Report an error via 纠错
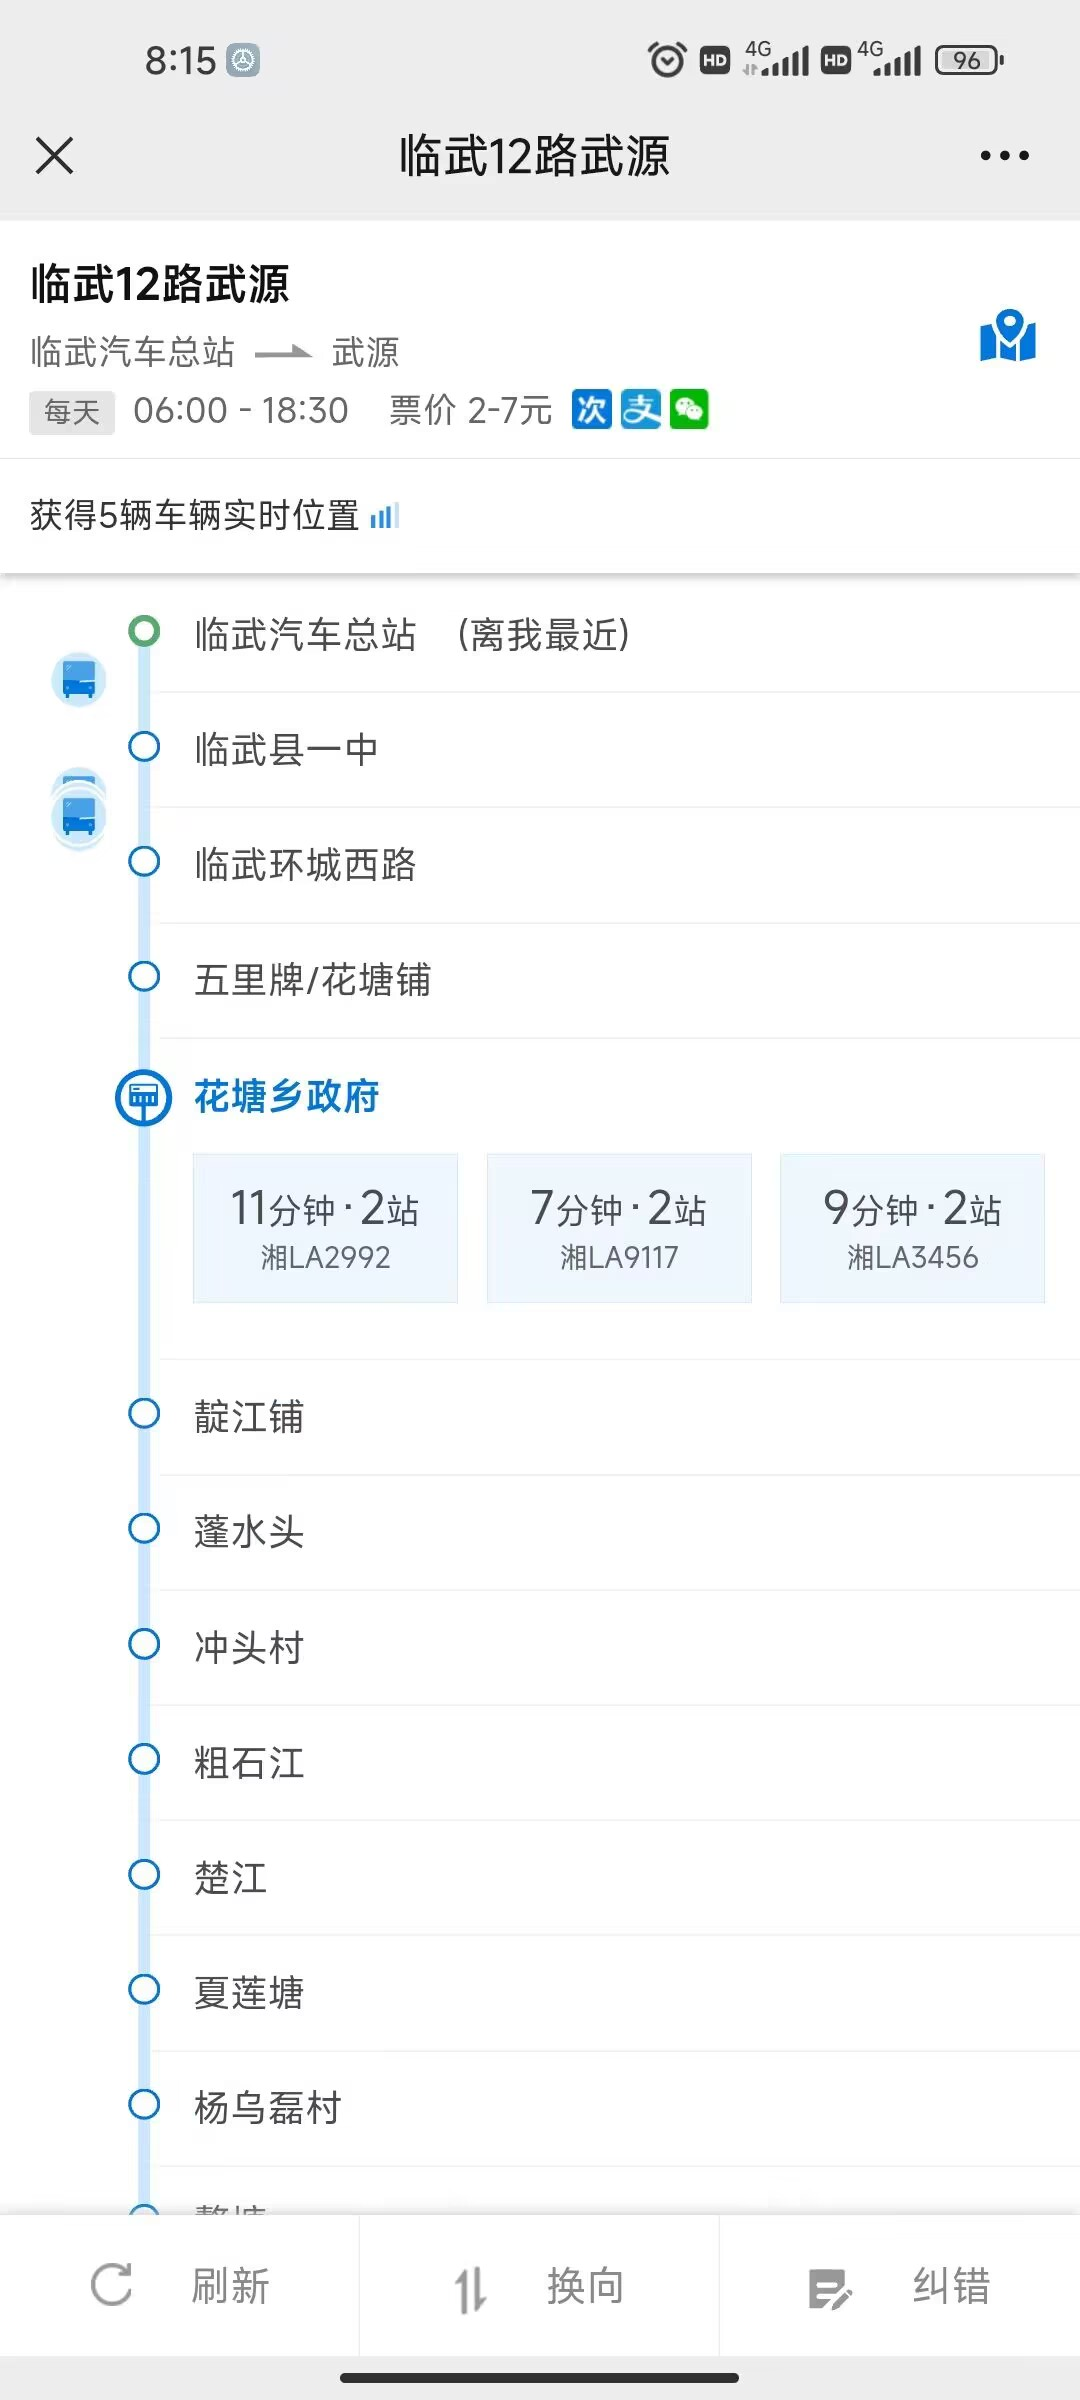Image resolution: width=1080 pixels, height=2400 pixels. coord(900,2286)
